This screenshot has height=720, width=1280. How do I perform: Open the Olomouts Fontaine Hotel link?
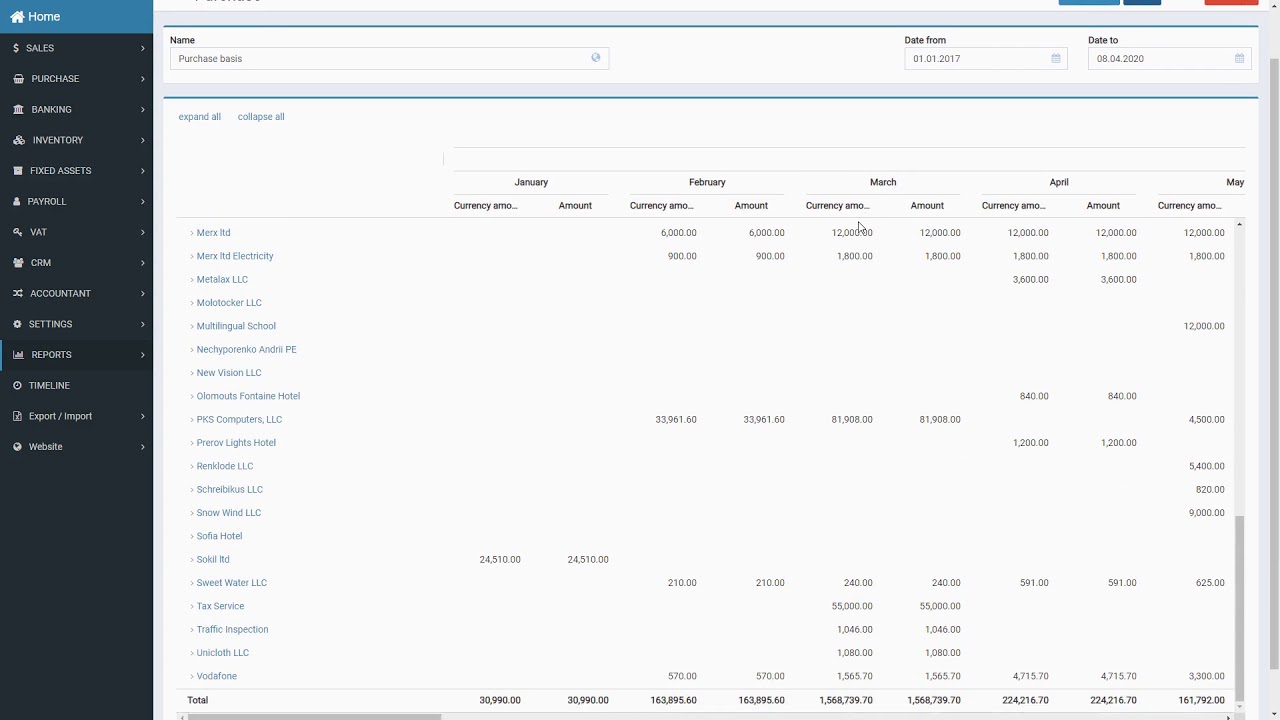248,396
